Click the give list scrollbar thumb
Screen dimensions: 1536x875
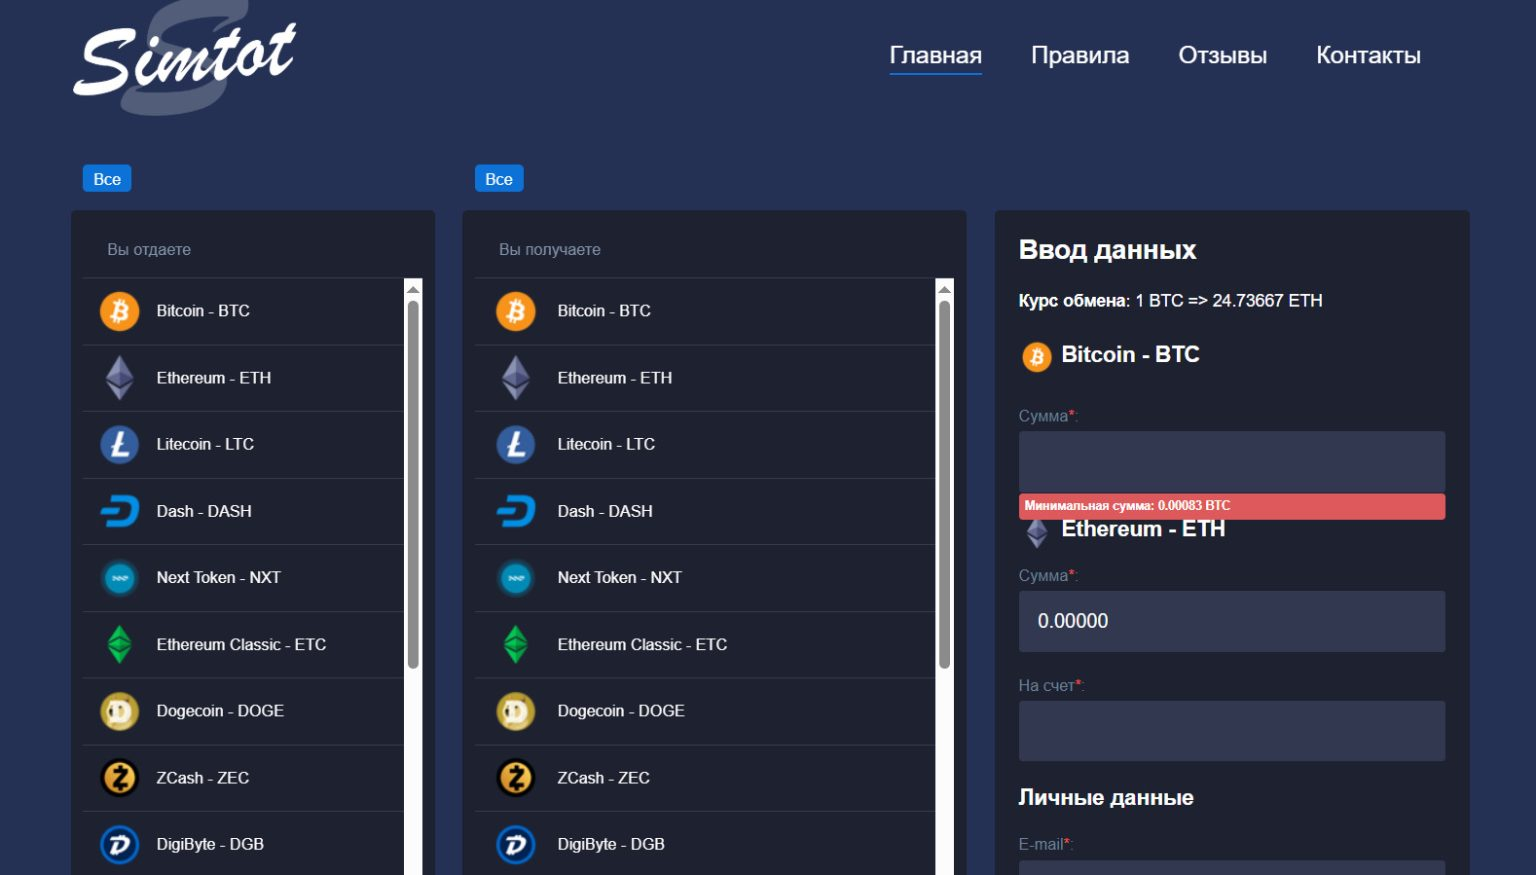pos(413,485)
